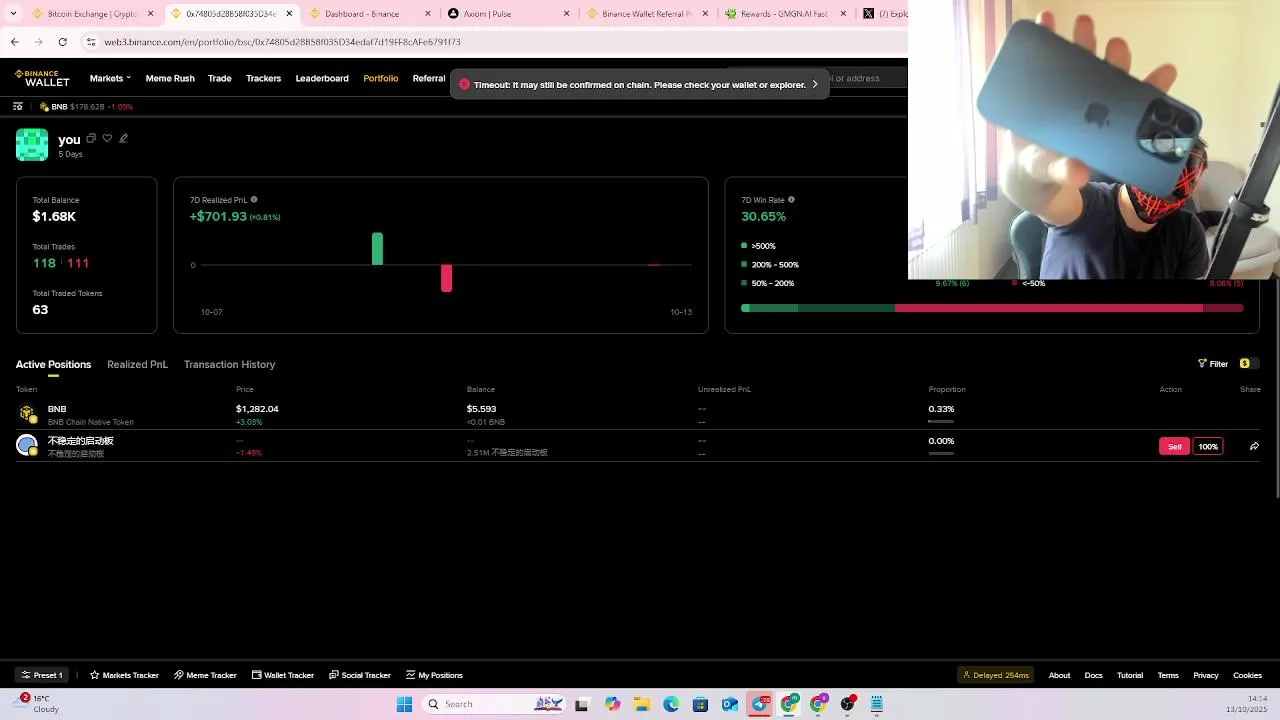Open the ticker settings icon beside BNB
1280x720 pixels.
pyautogui.click(x=18, y=106)
